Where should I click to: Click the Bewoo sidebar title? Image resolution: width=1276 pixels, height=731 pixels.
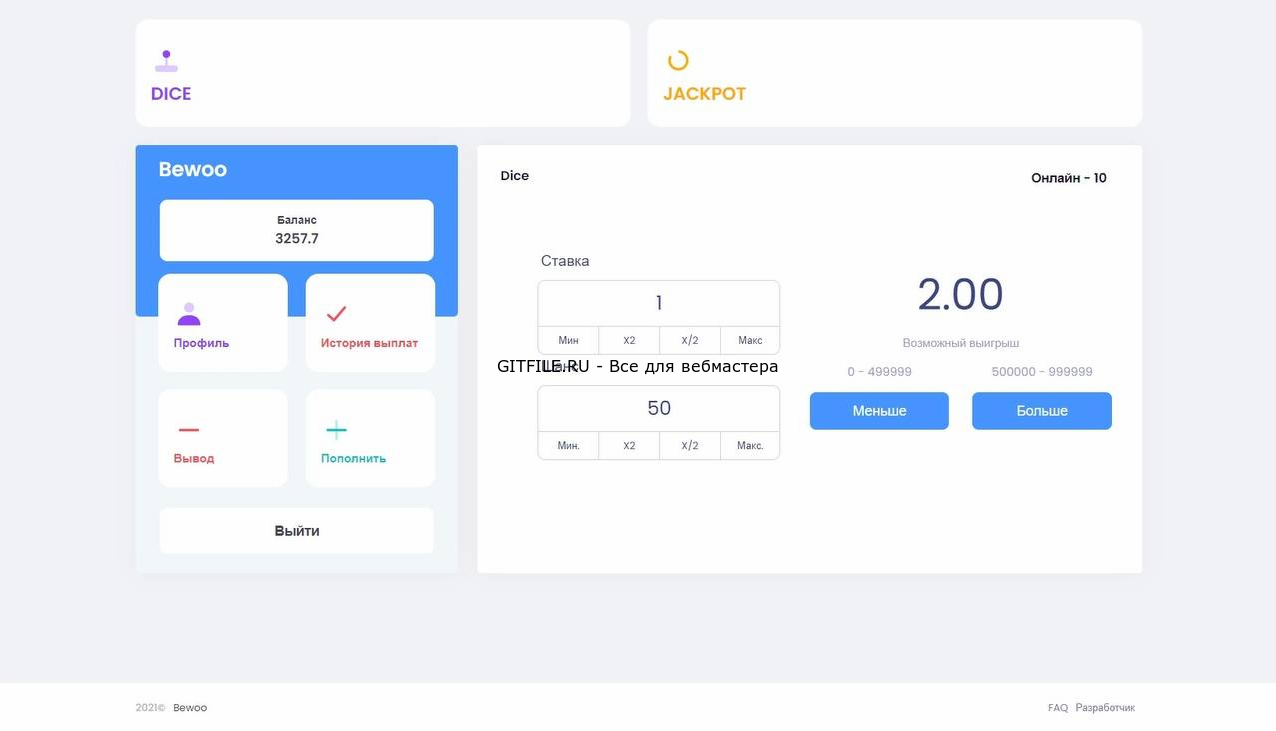193,169
